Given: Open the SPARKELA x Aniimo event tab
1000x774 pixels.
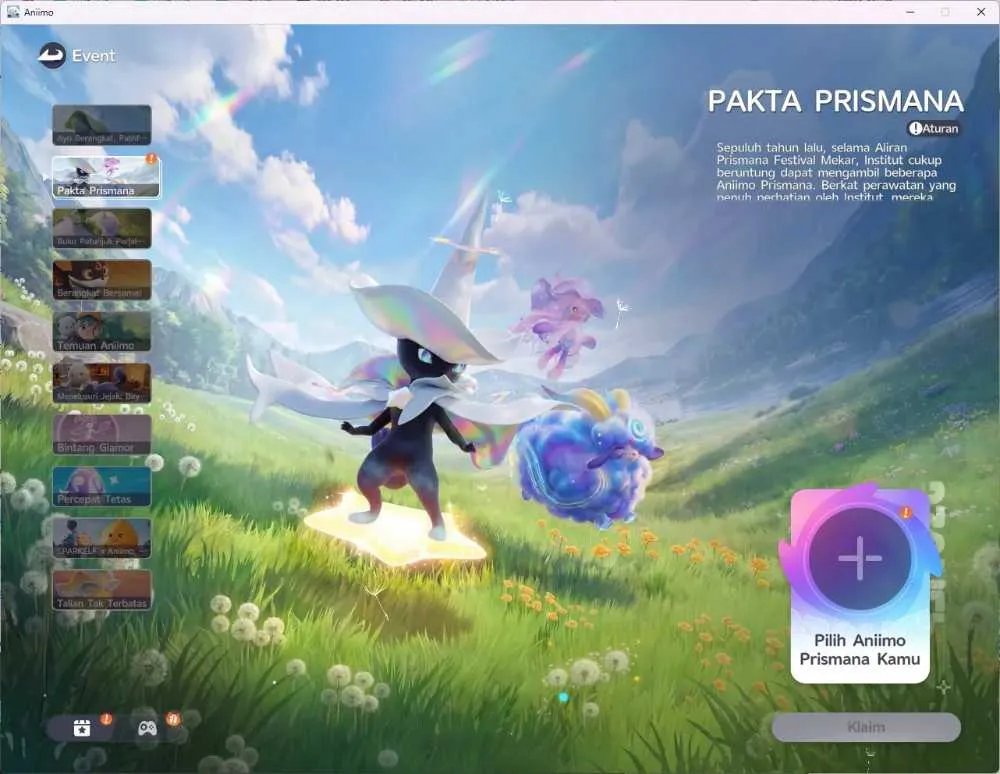Looking at the screenshot, I should (102, 538).
